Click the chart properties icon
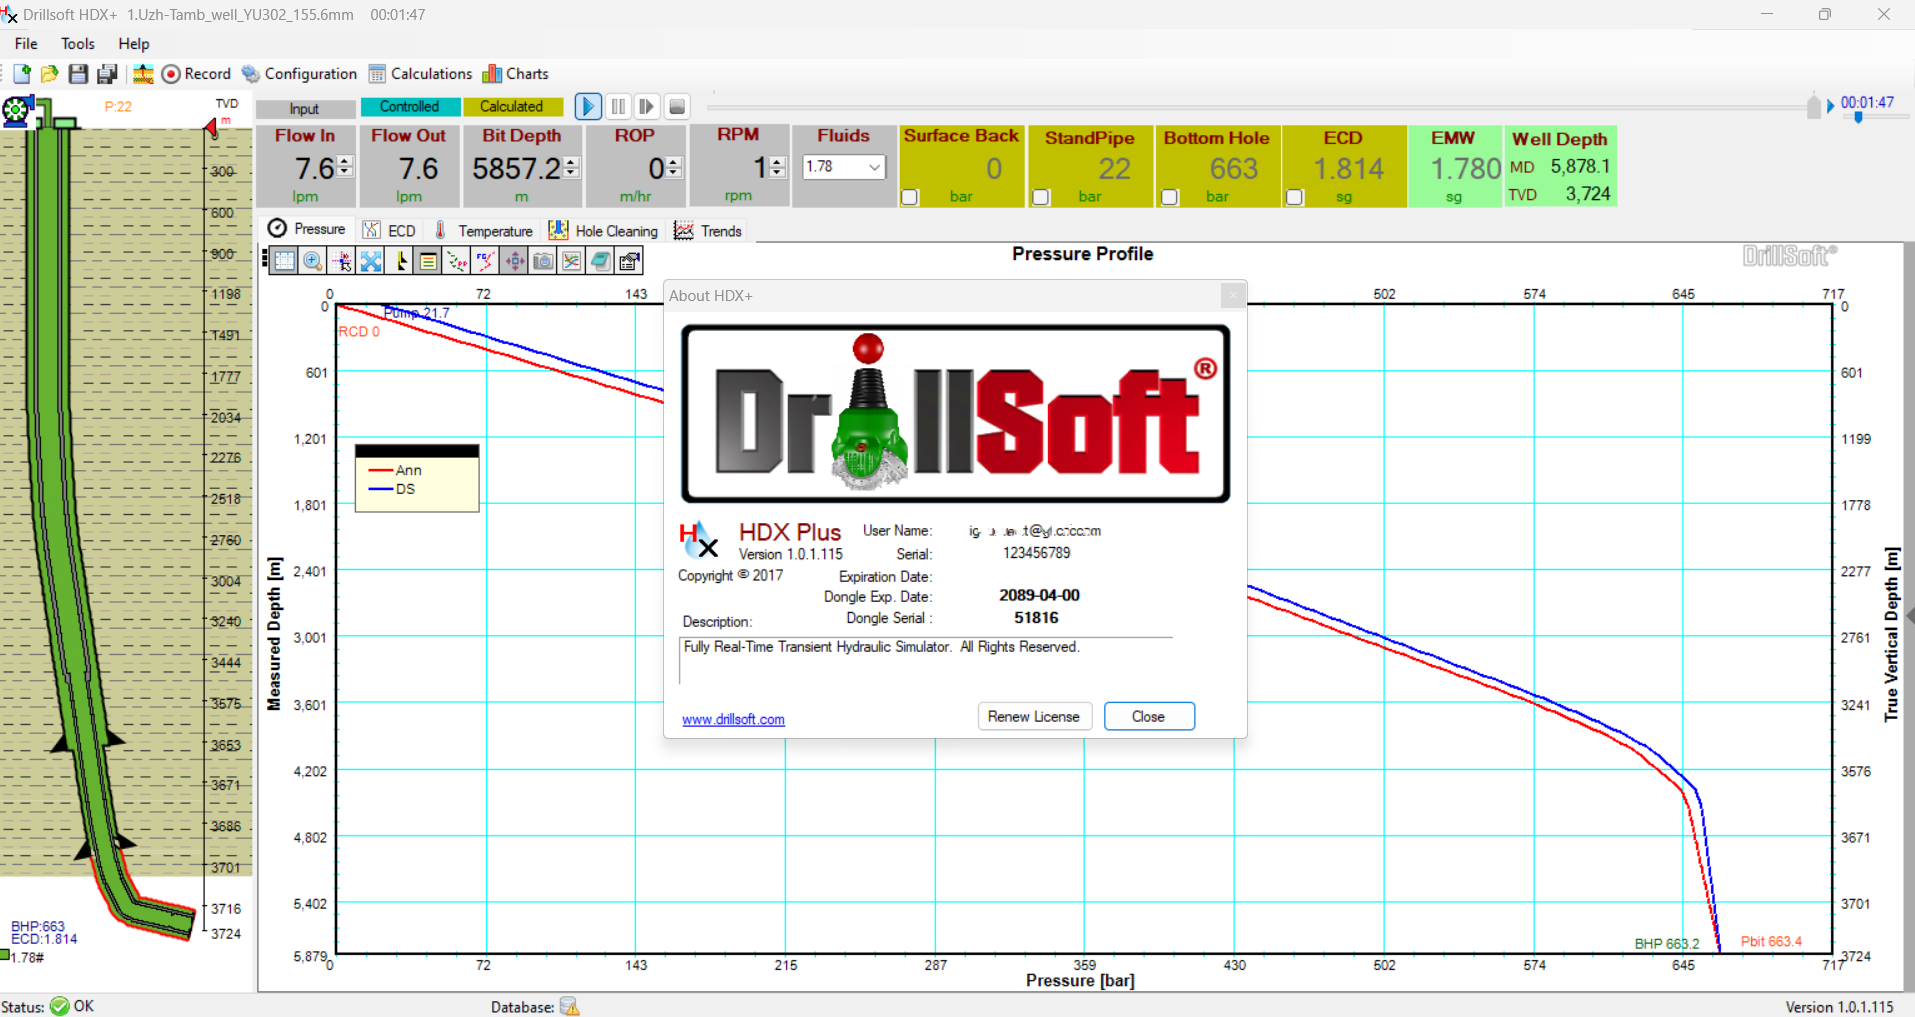1915x1017 pixels. point(630,261)
